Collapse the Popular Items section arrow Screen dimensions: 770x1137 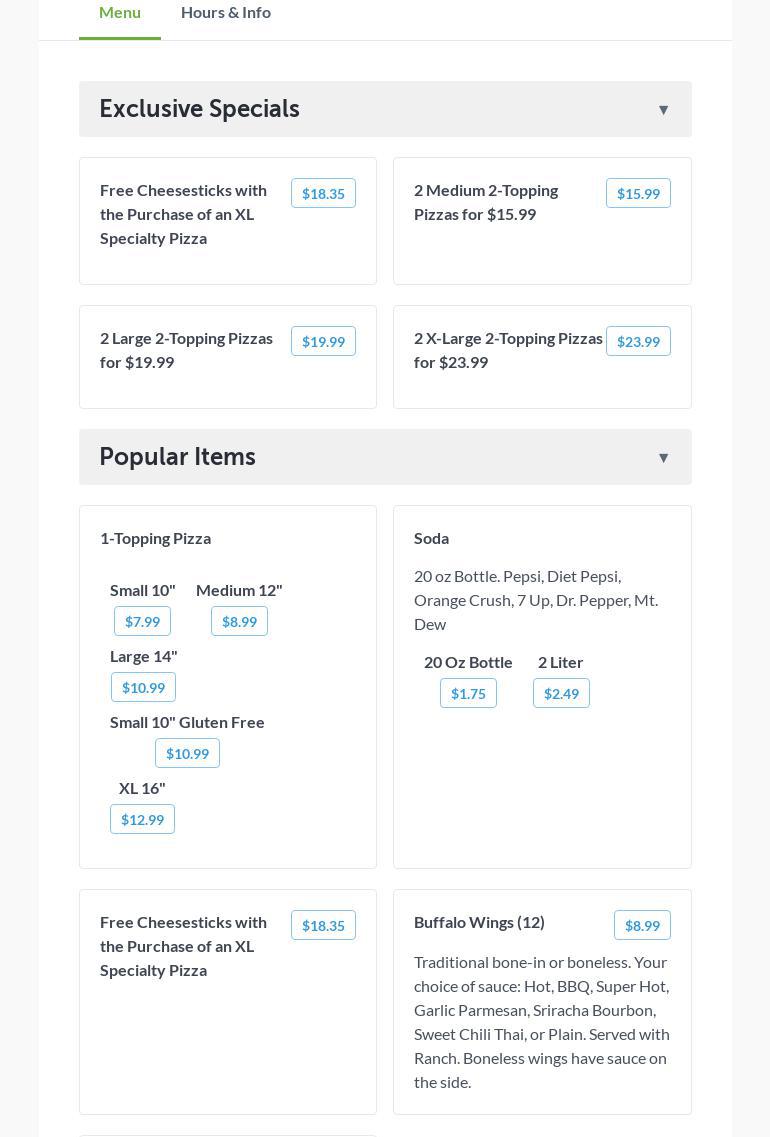(x=663, y=458)
